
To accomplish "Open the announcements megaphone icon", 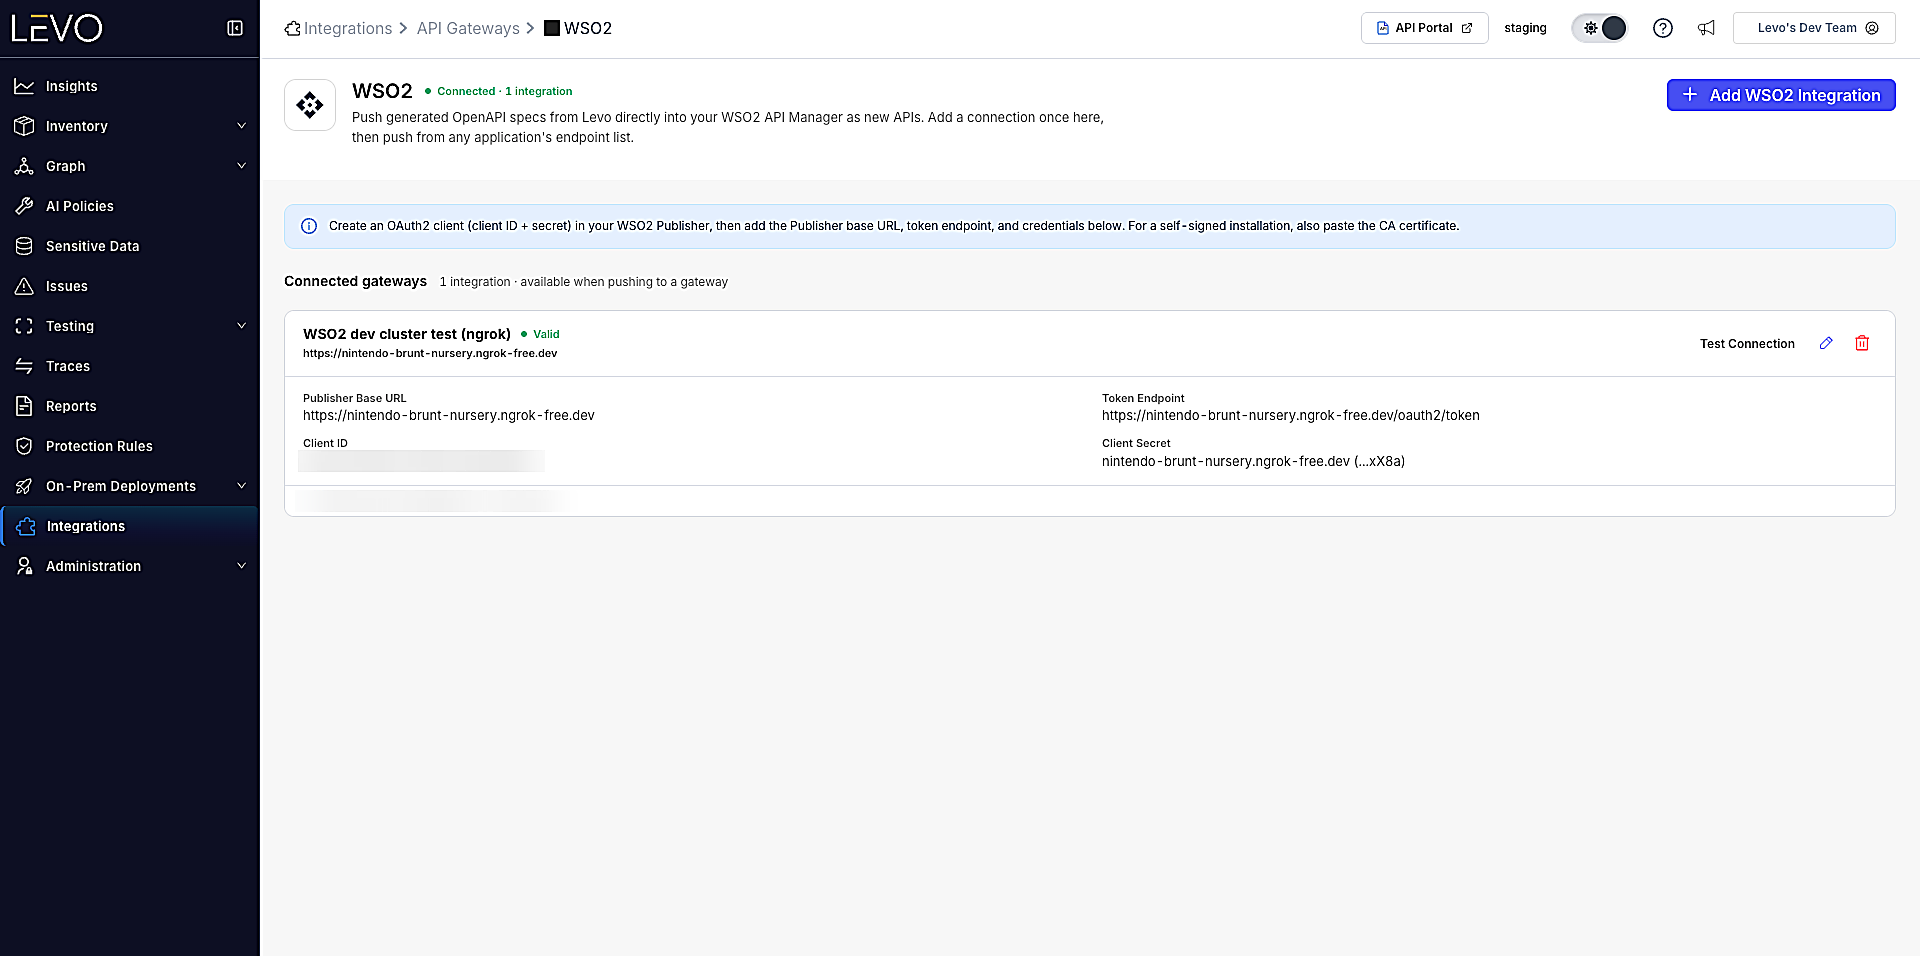I will [1706, 28].
